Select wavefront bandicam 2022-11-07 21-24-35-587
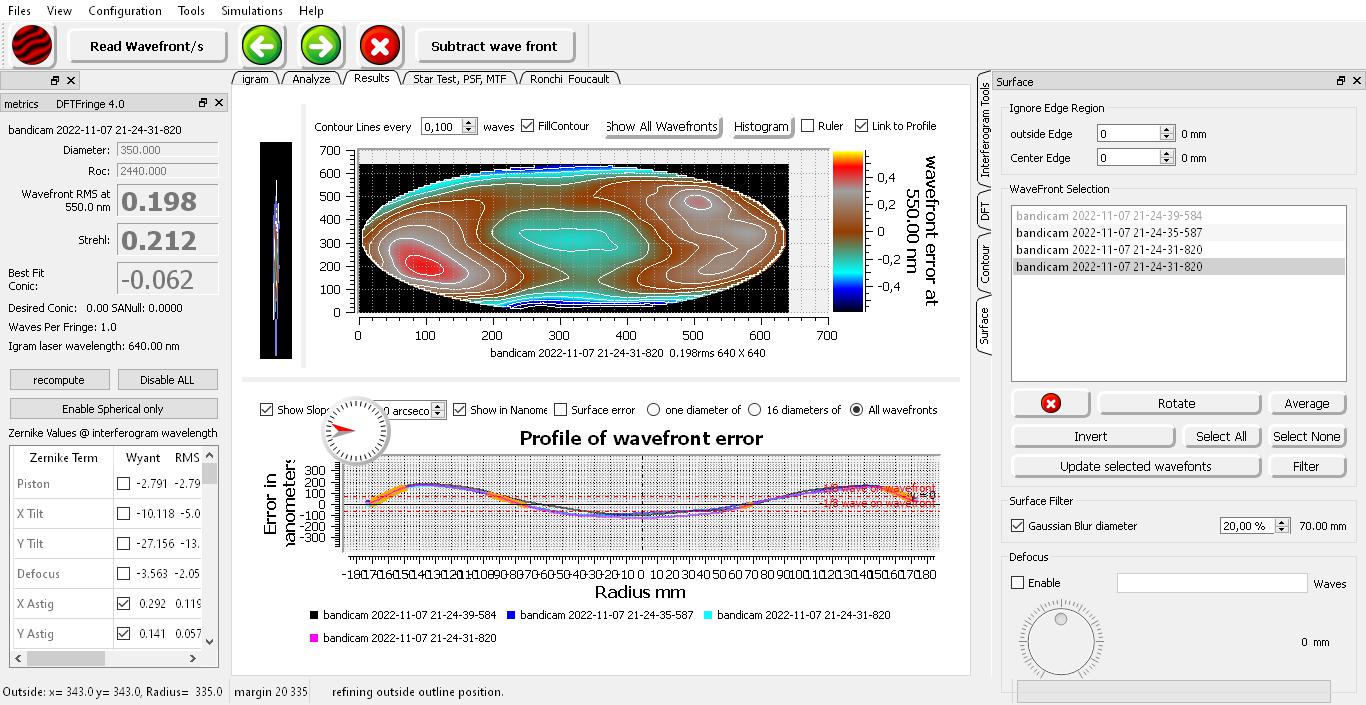The width and height of the screenshot is (1366, 705). coord(1109,233)
